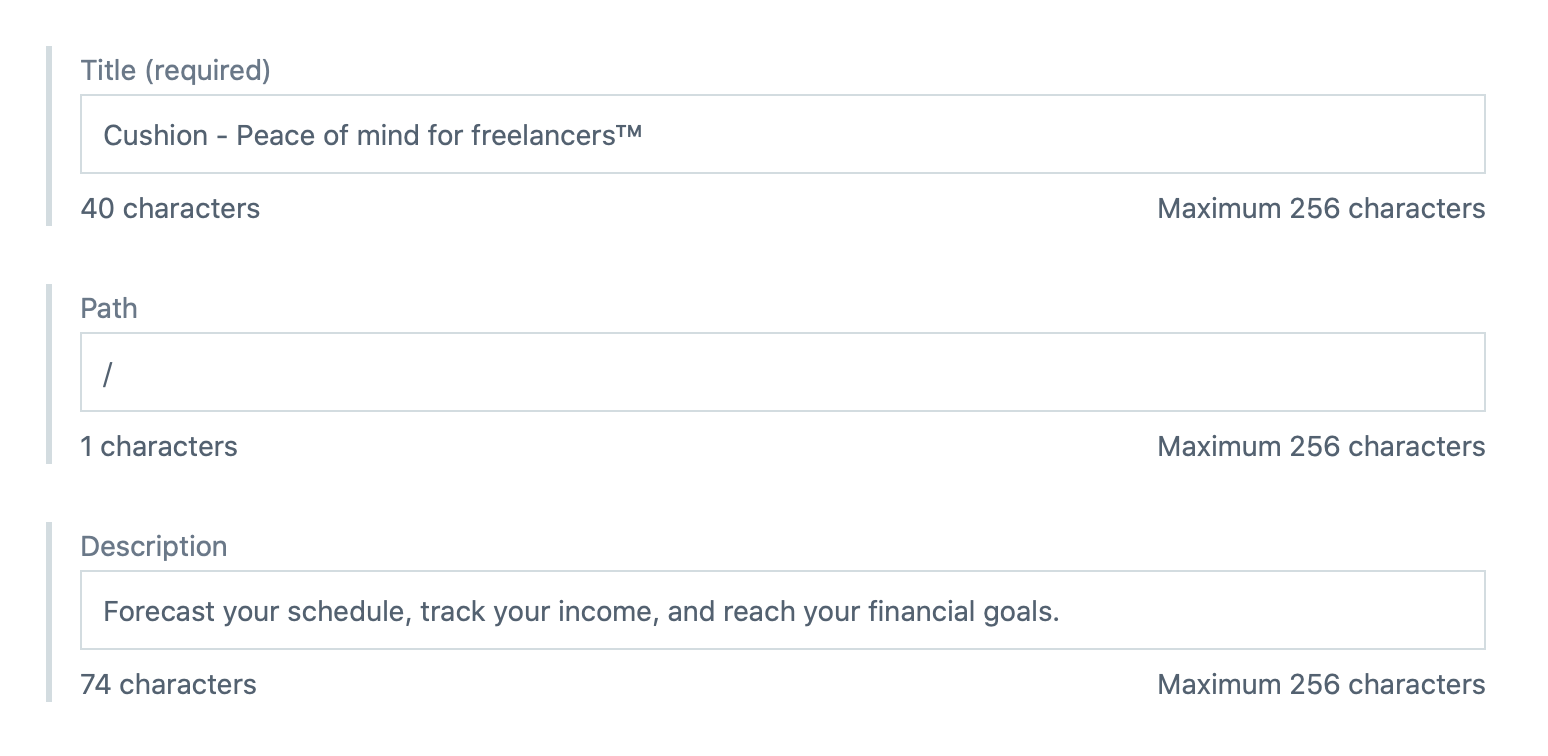1548x756 pixels.
Task: Click the maximum characters note under Path
Action: coord(1320,446)
